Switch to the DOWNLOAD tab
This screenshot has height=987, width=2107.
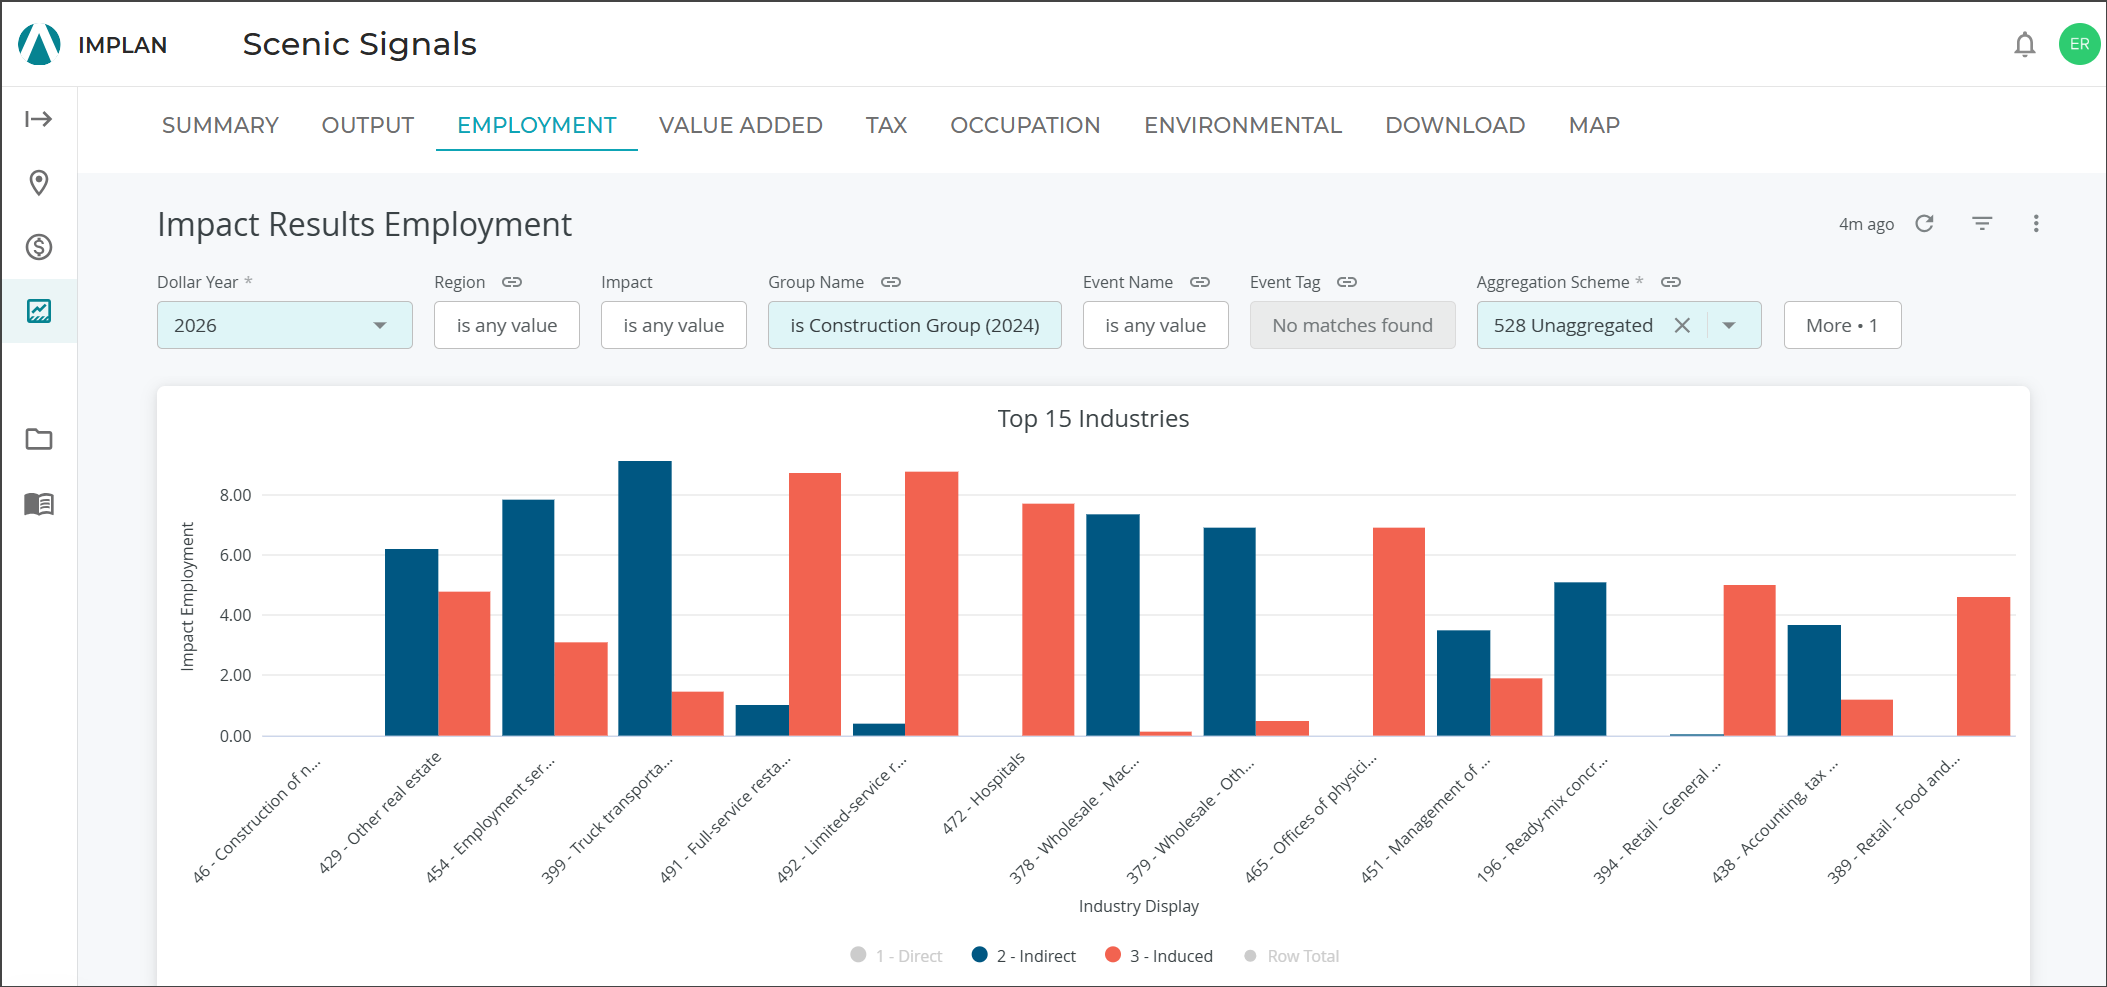[x=1455, y=125]
